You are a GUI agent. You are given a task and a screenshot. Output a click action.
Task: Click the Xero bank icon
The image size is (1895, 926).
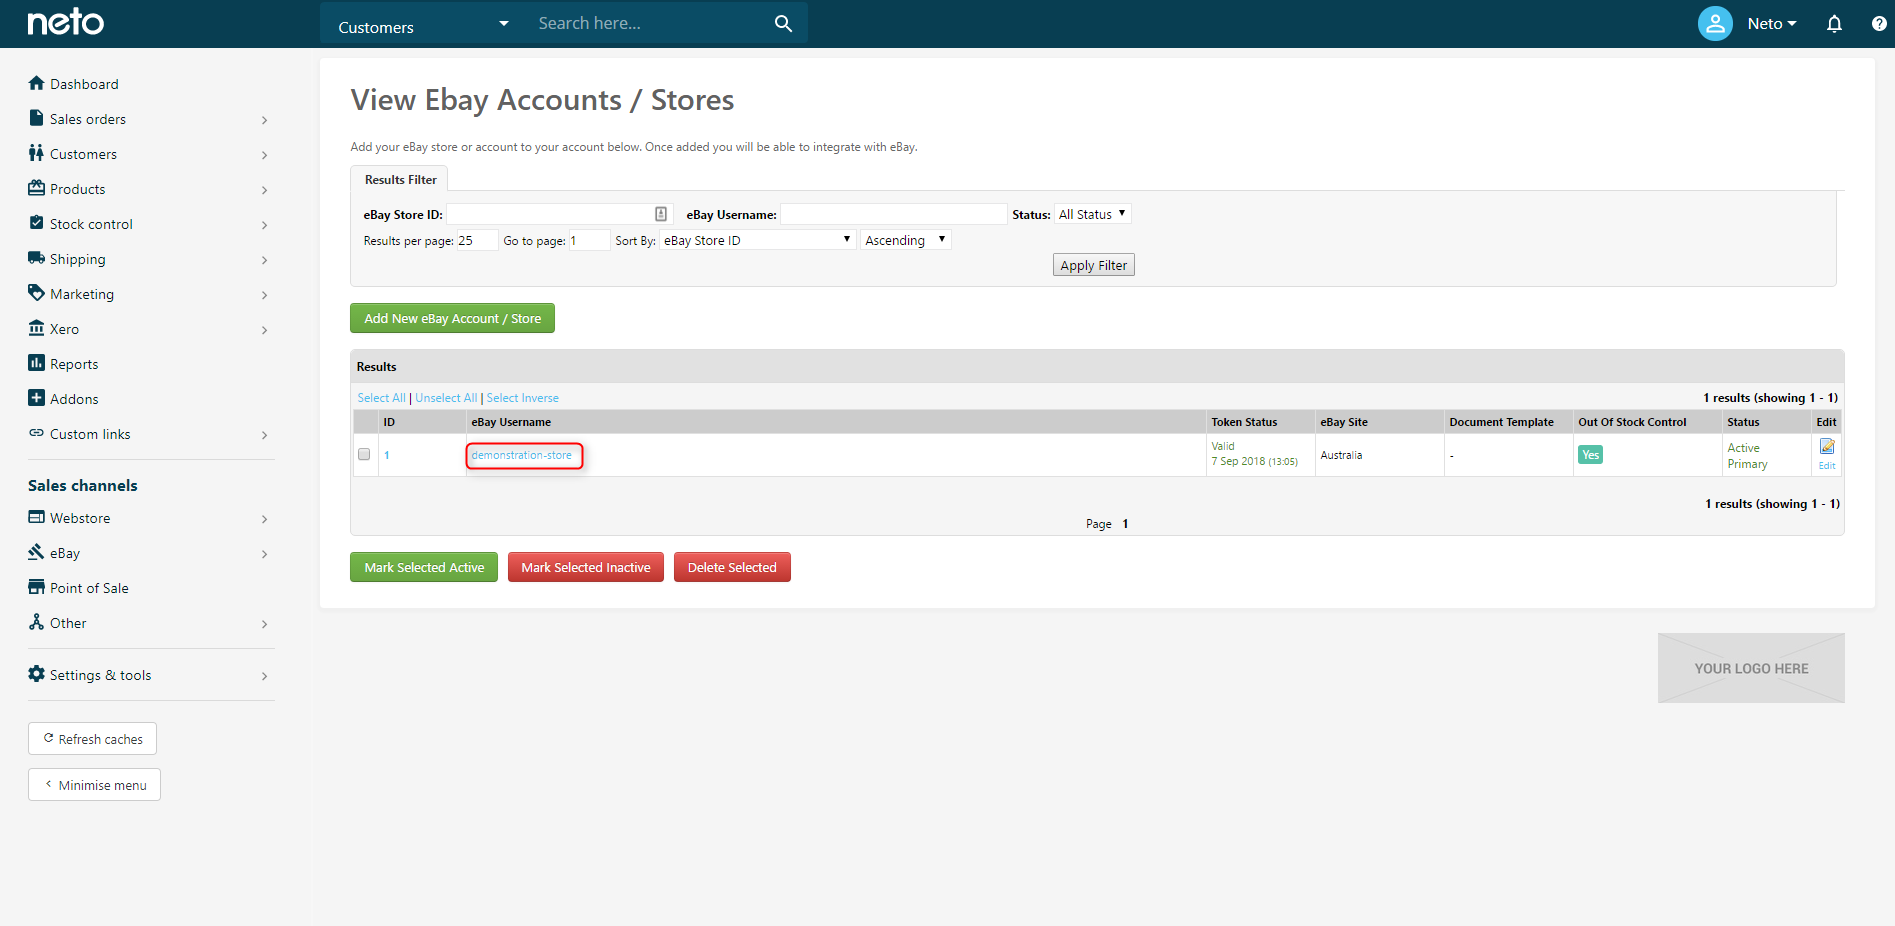[x=37, y=328]
